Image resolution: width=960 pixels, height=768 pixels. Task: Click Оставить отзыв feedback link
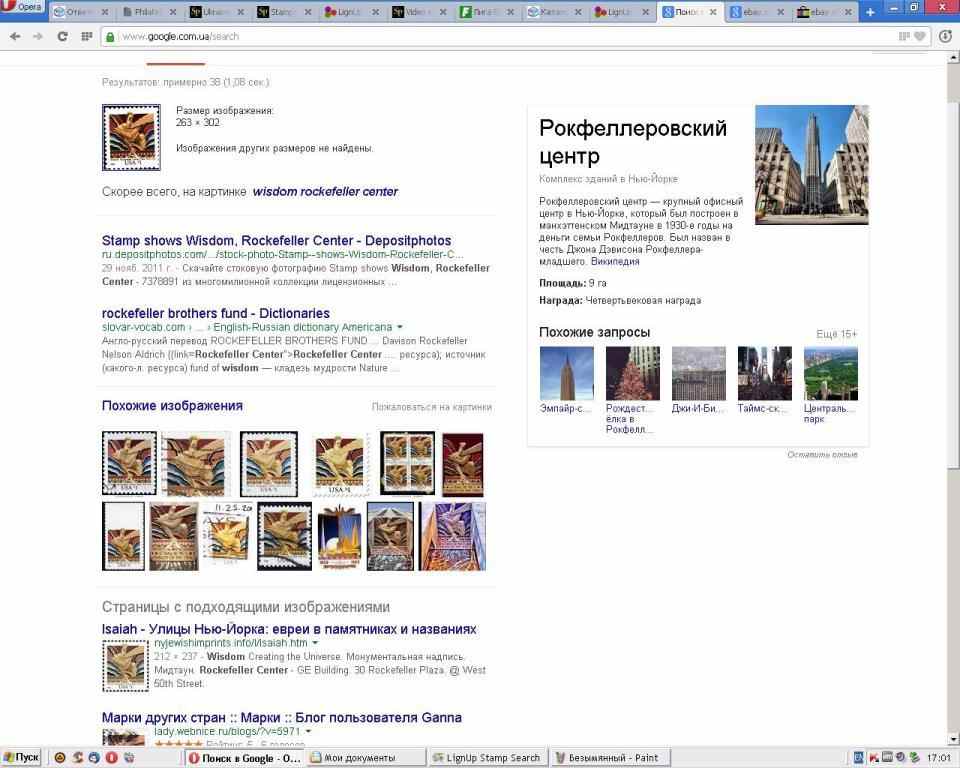point(822,454)
